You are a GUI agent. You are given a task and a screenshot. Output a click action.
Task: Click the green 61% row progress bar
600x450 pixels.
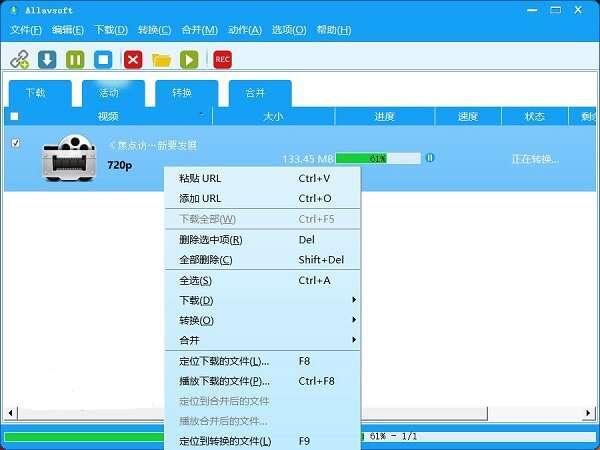pyautogui.click(x=378, y=158)
